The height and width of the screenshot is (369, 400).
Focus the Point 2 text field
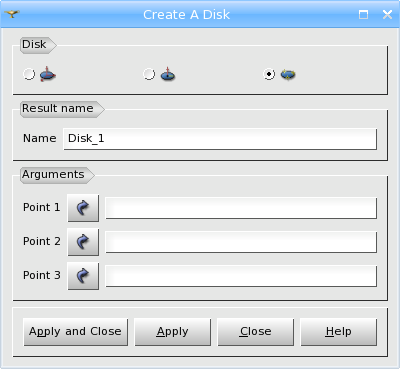[x=241, y=242]
